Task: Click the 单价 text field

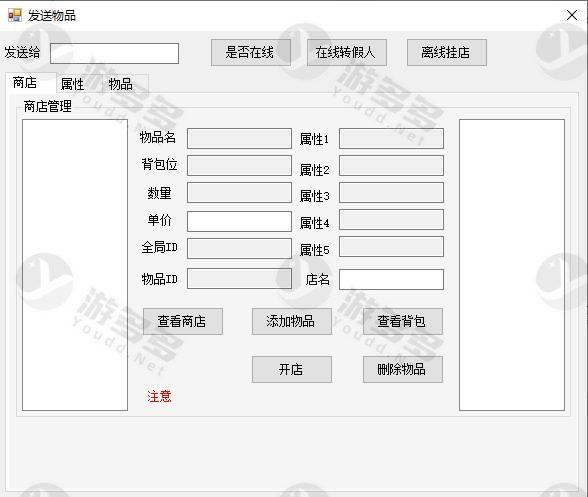Action: pos(239,221)
